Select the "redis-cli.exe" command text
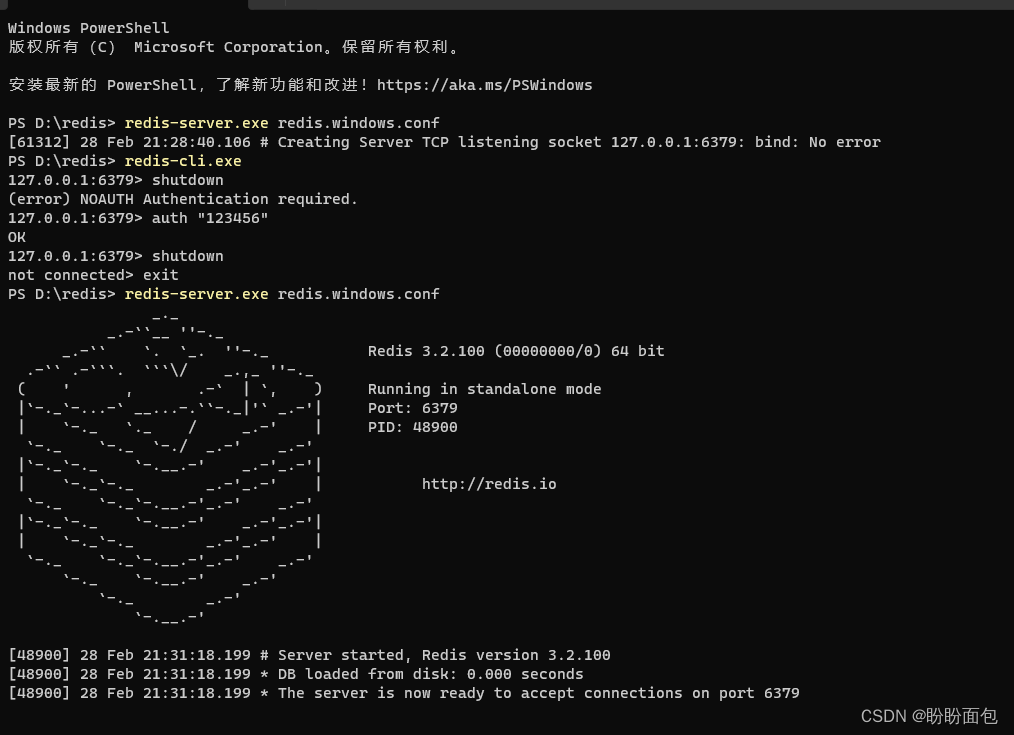The height and width of the screenshot is (735, 1014). [183, 161]
